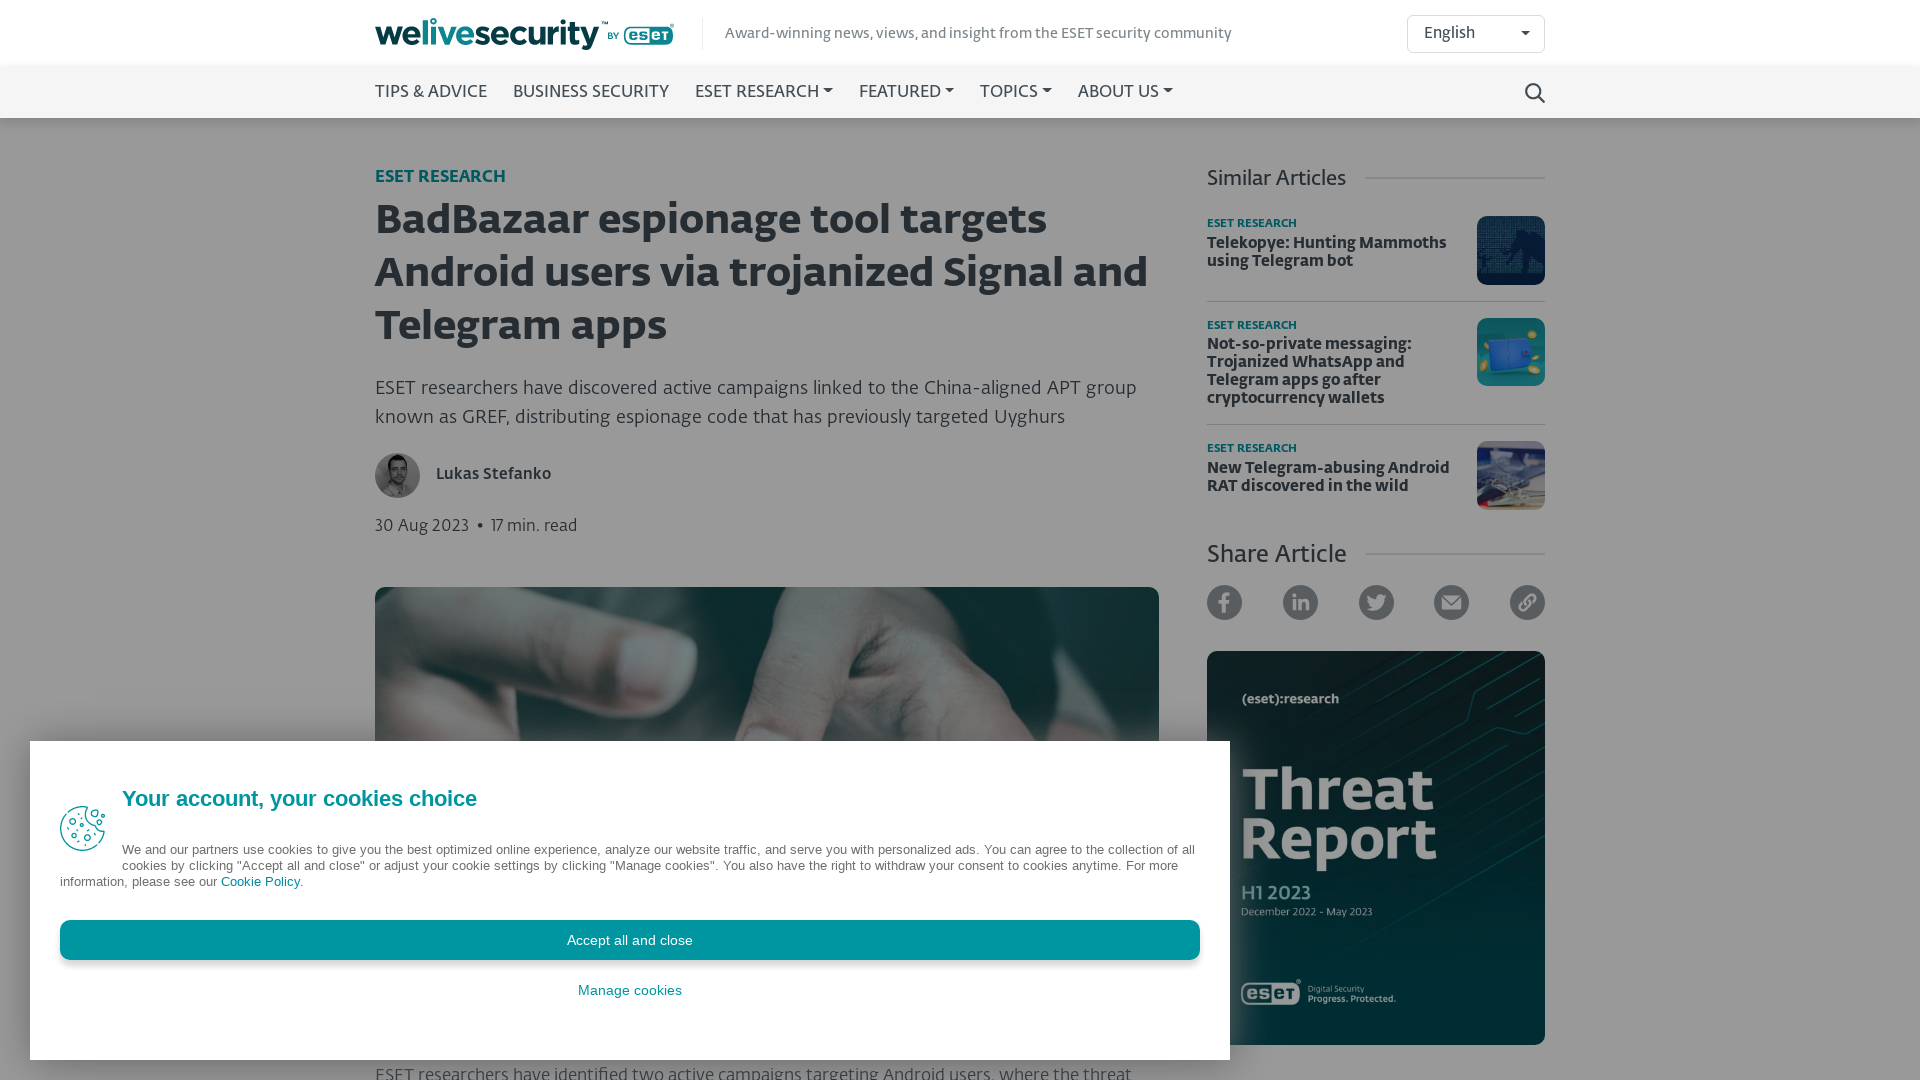Click the Twitter share icon
The width and height of the screenshot is (1920, 1080).
[x=1375, y=601]
